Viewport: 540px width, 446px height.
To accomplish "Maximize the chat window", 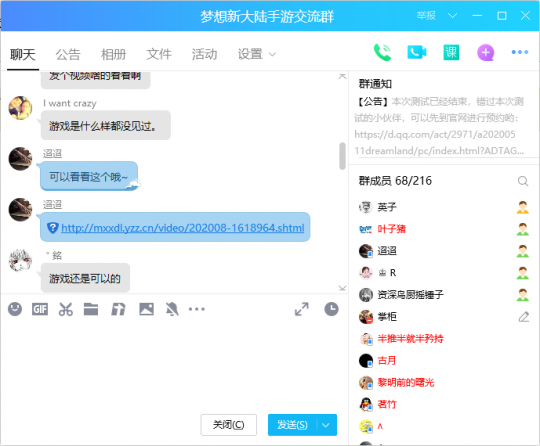I will 502,15.
